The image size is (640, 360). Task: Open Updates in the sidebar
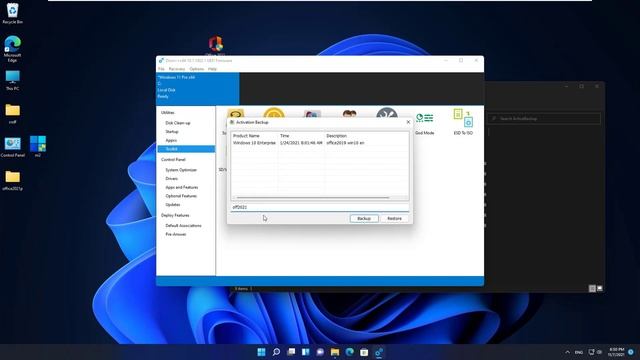coord(173,204)
